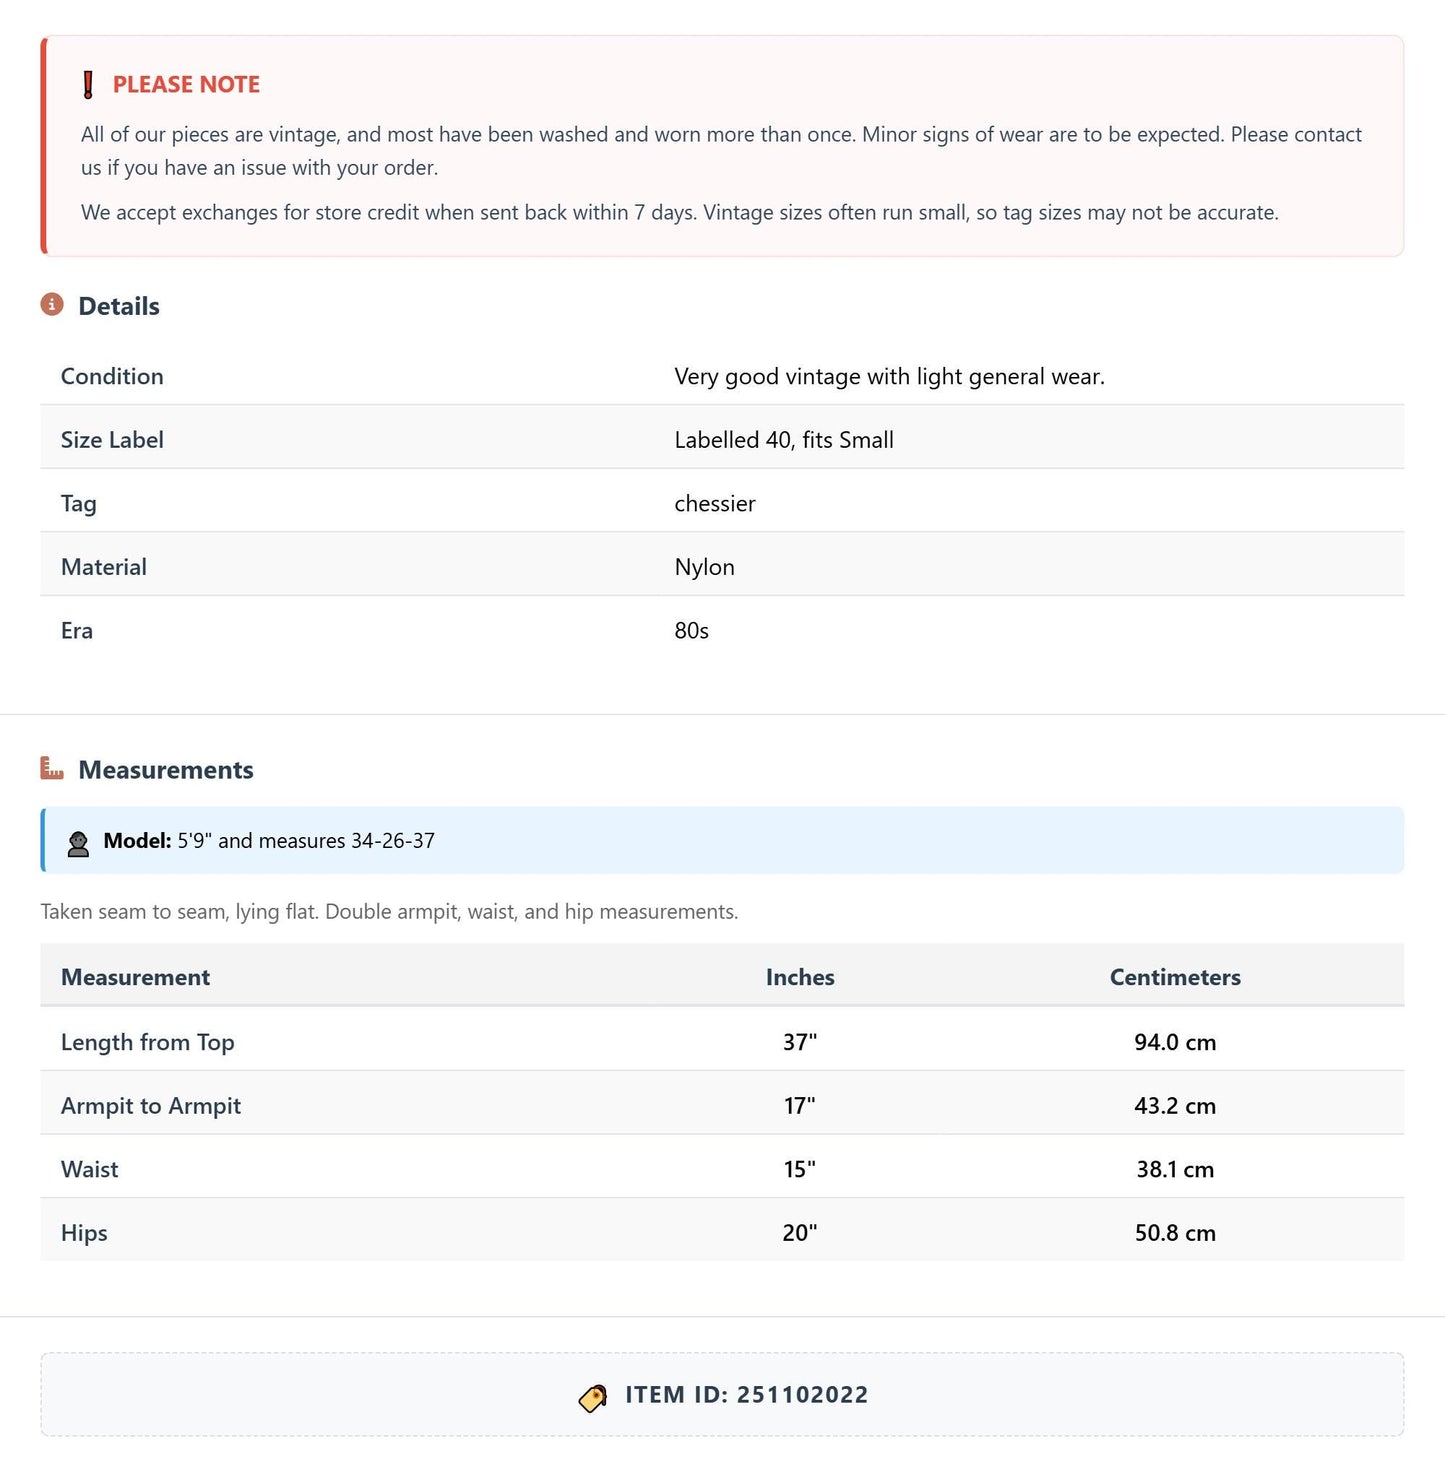1445x1472 pixels.
Task: Select the Condition row label
Action: (112, 376)
